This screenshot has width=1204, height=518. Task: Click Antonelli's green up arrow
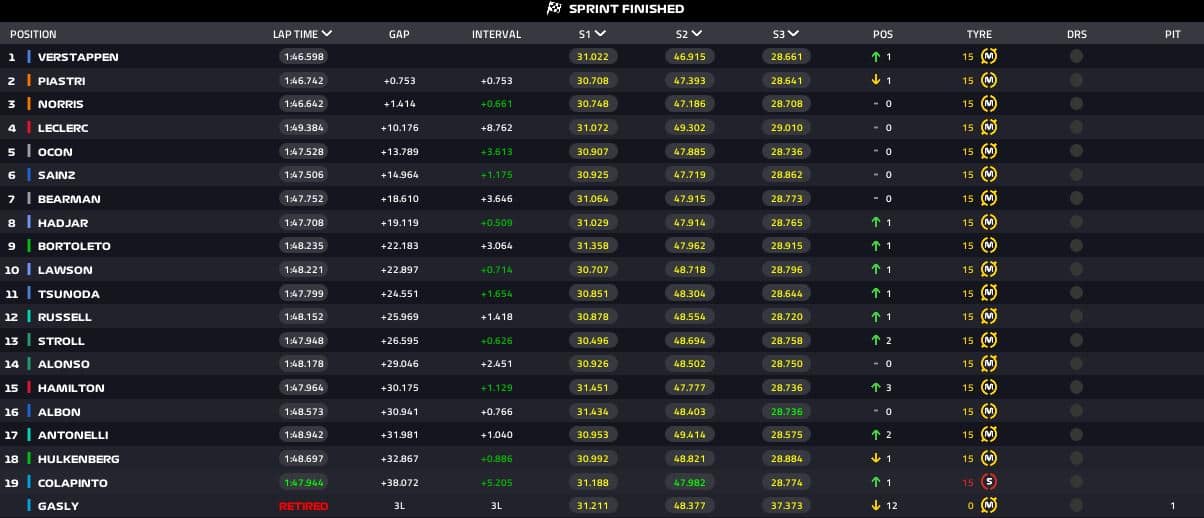coord(876,435)
